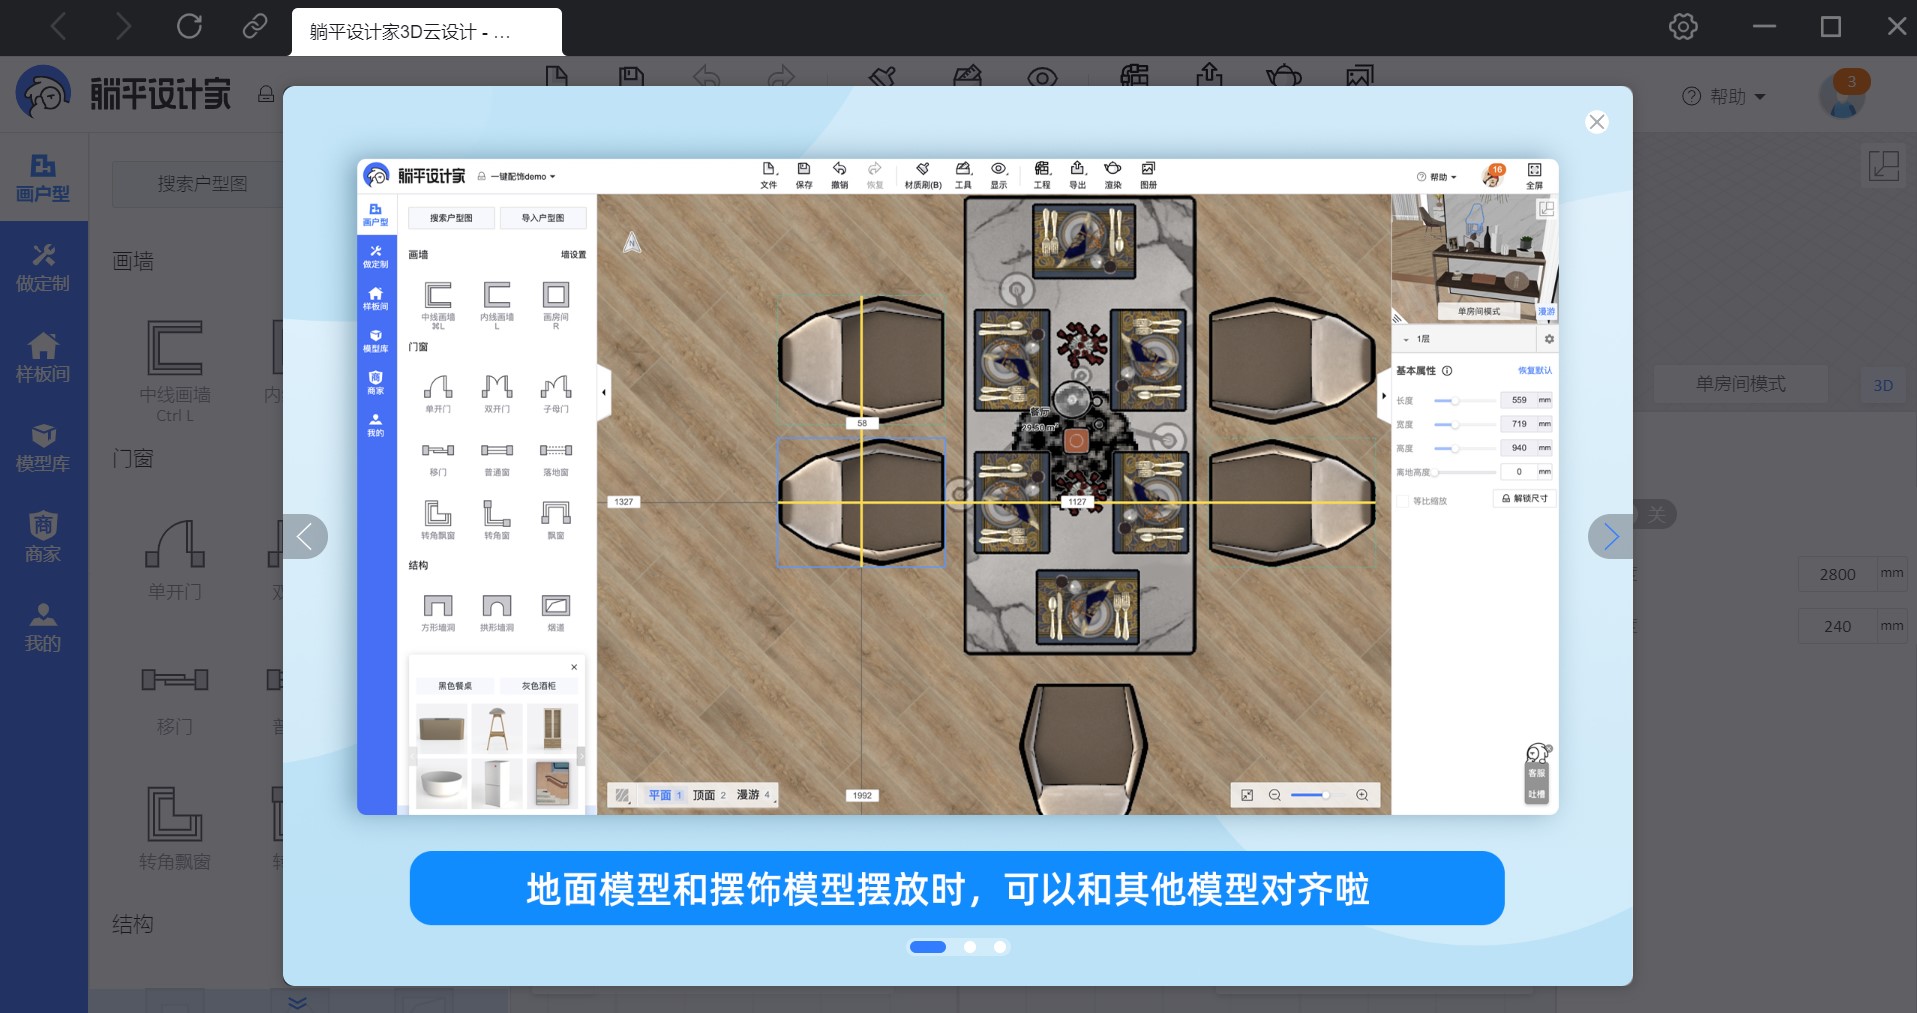This screenshot has width=1917, height=1013.
Task: Jump to the third carousel dot
Action: pos(1000,947)
